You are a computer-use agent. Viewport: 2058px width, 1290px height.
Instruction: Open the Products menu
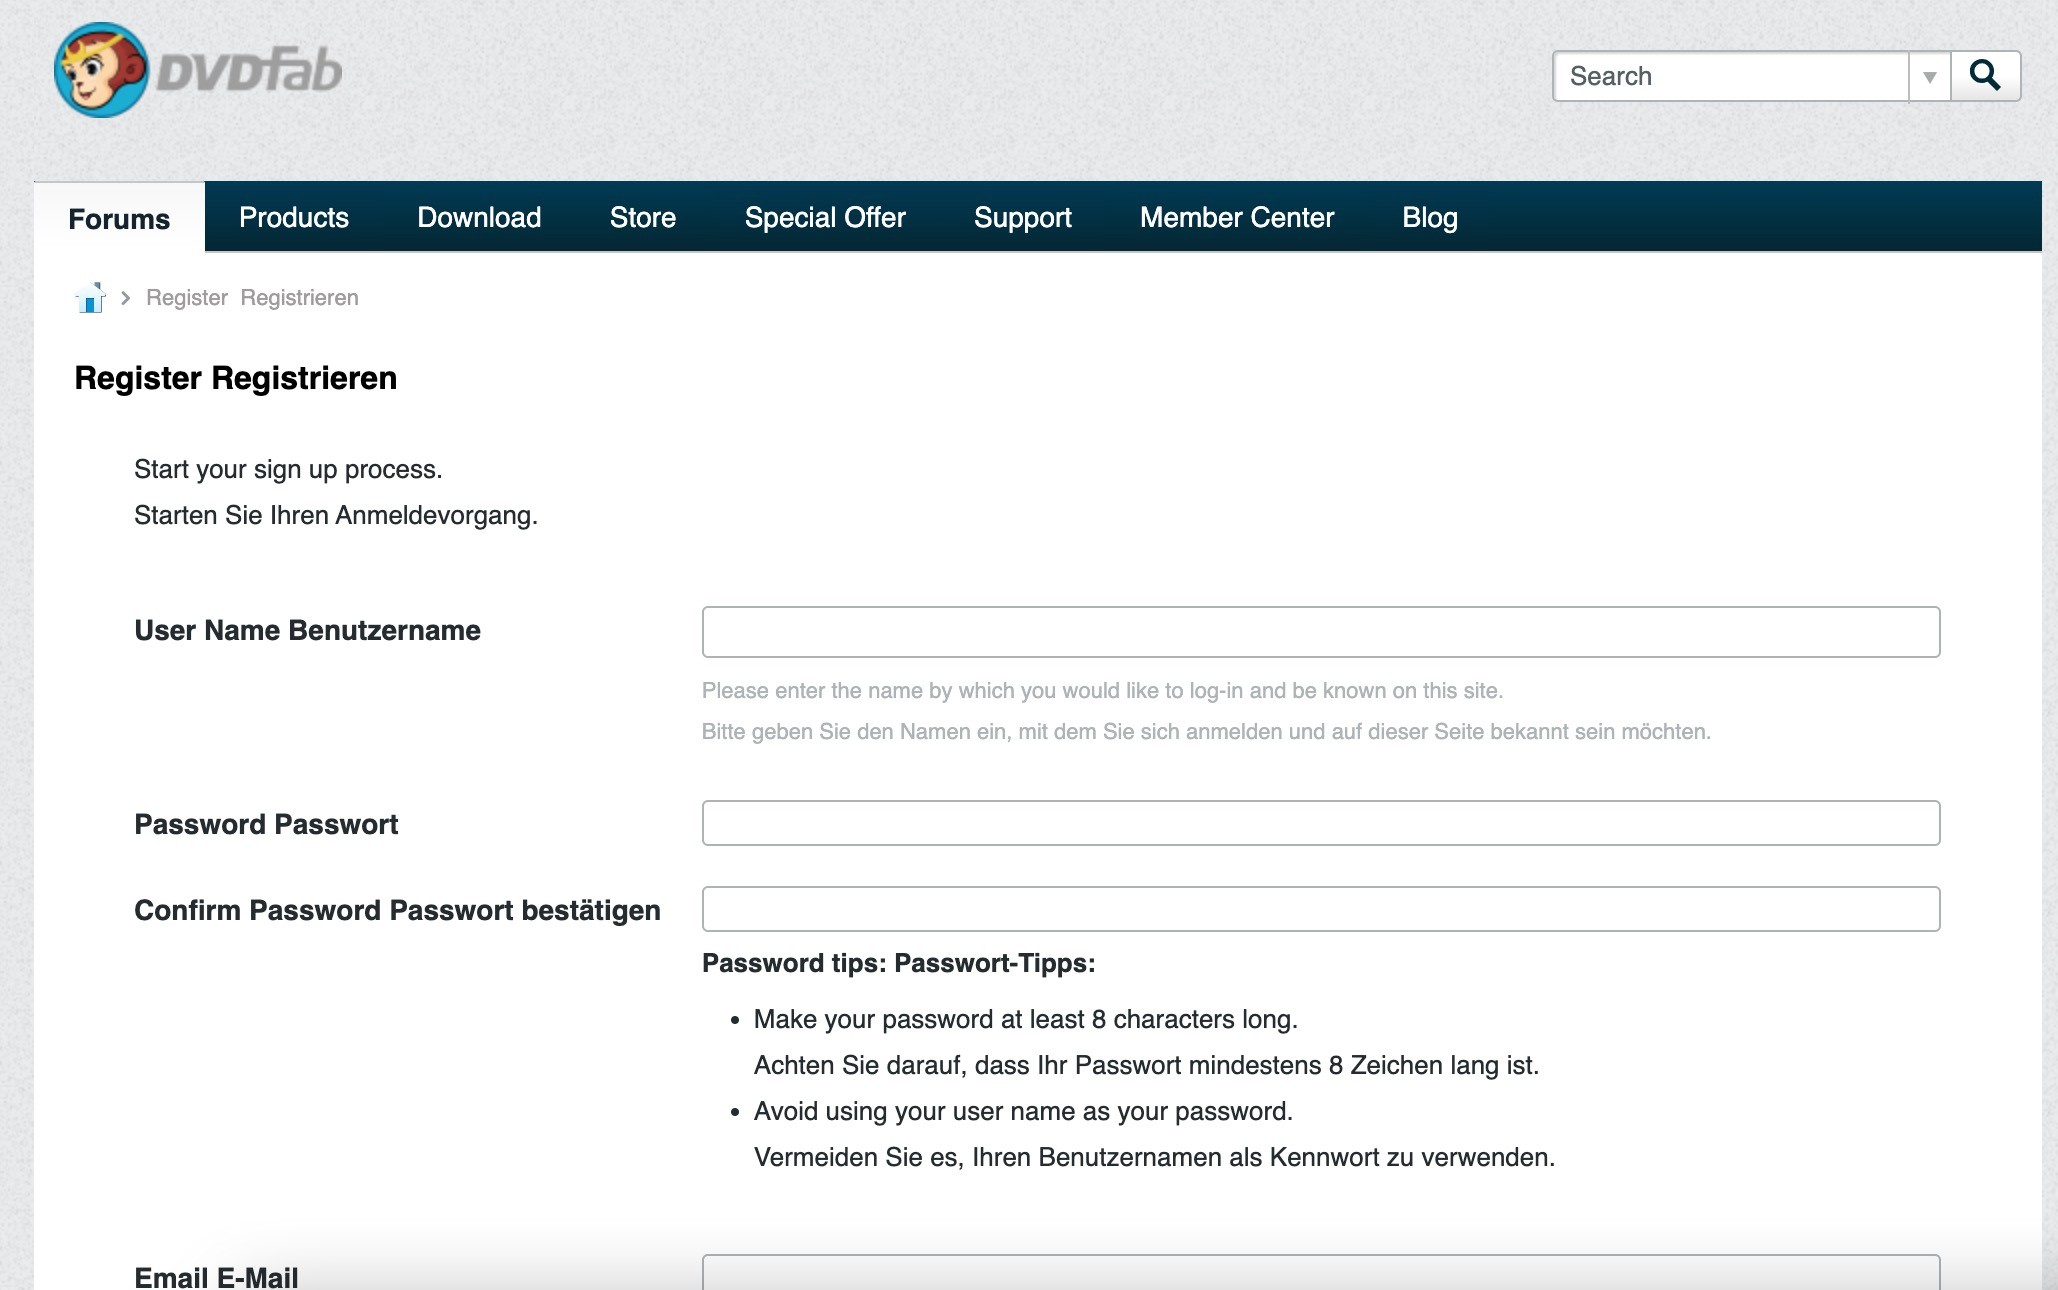pyautogui.click(x=294, y=217)
